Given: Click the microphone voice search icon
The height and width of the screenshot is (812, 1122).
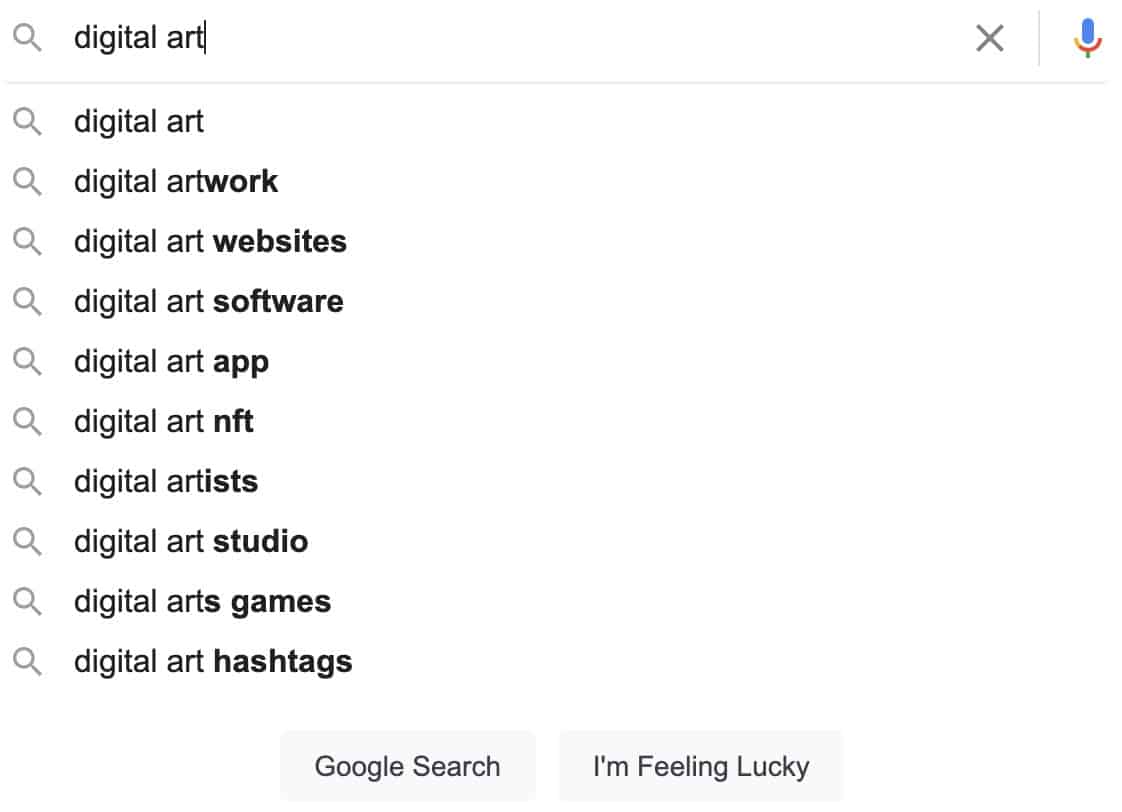Looking at the screenshot, I should 1087,39.
